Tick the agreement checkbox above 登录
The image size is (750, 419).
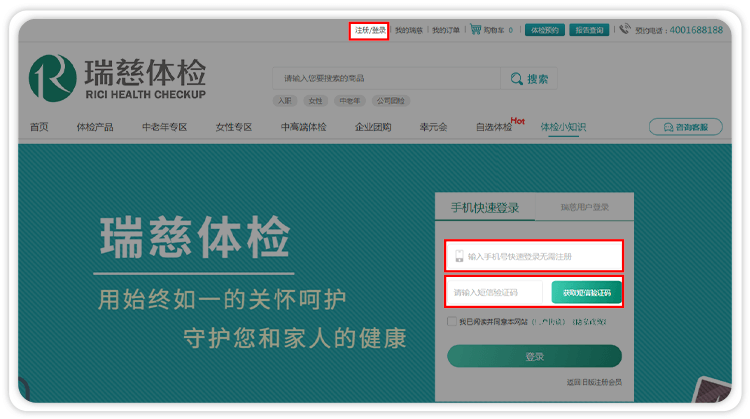pos(452,321)
